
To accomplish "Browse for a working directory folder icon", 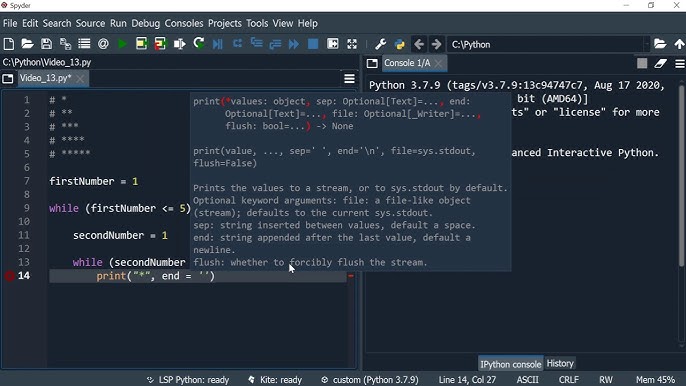I will click(660, 44).
